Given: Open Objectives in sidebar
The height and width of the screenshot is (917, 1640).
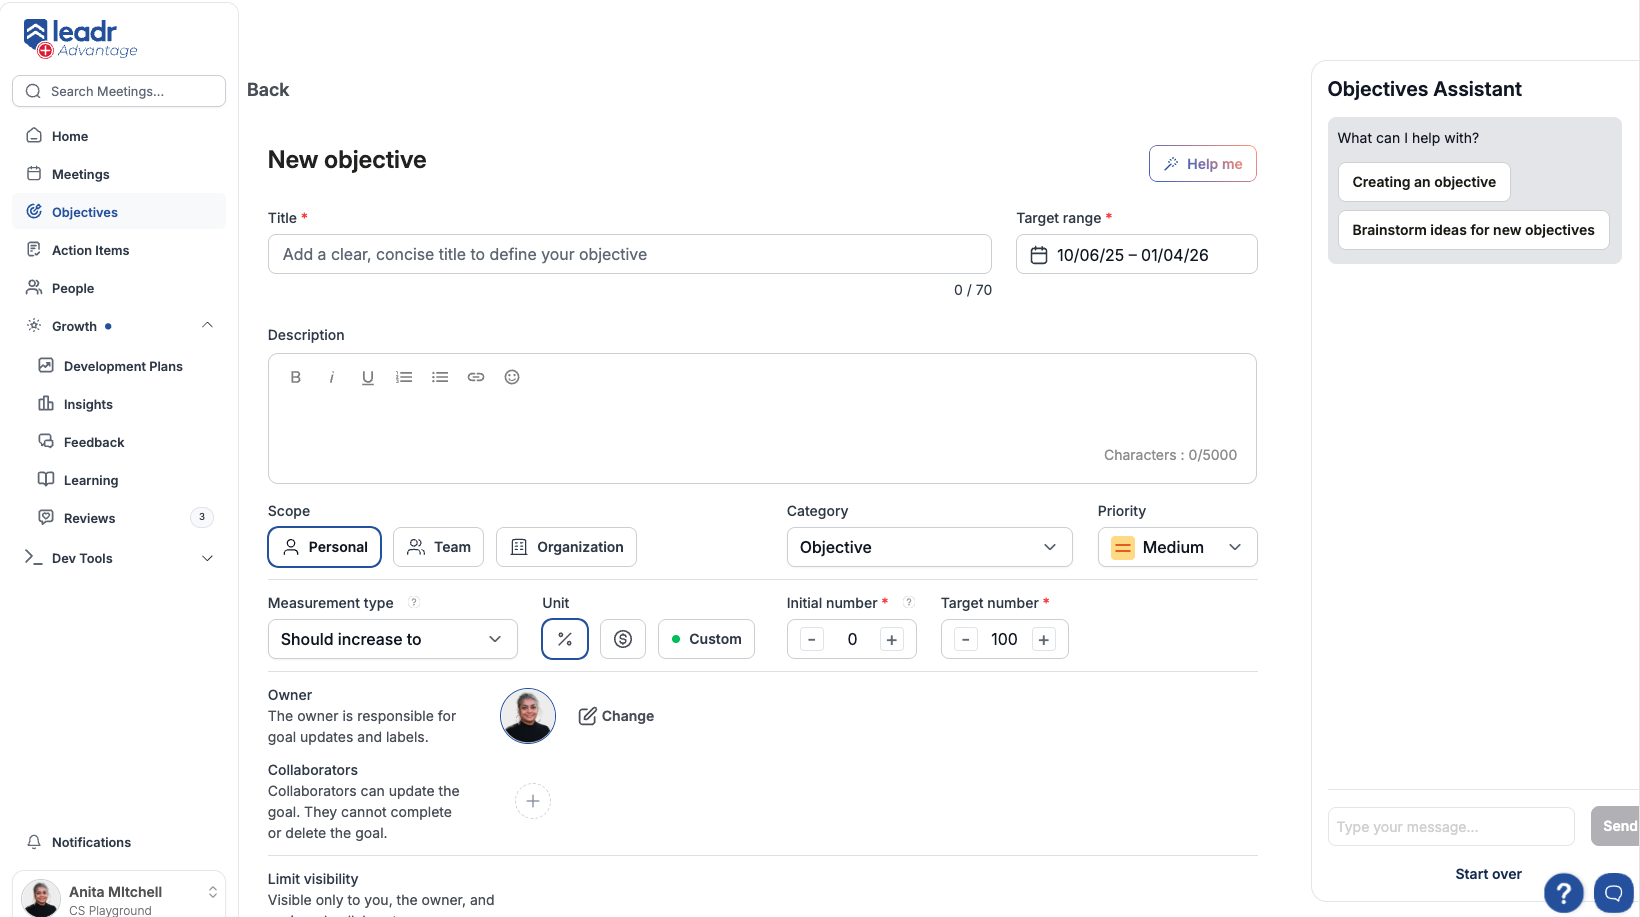Looking at the screenshot, I should point(119,212).
